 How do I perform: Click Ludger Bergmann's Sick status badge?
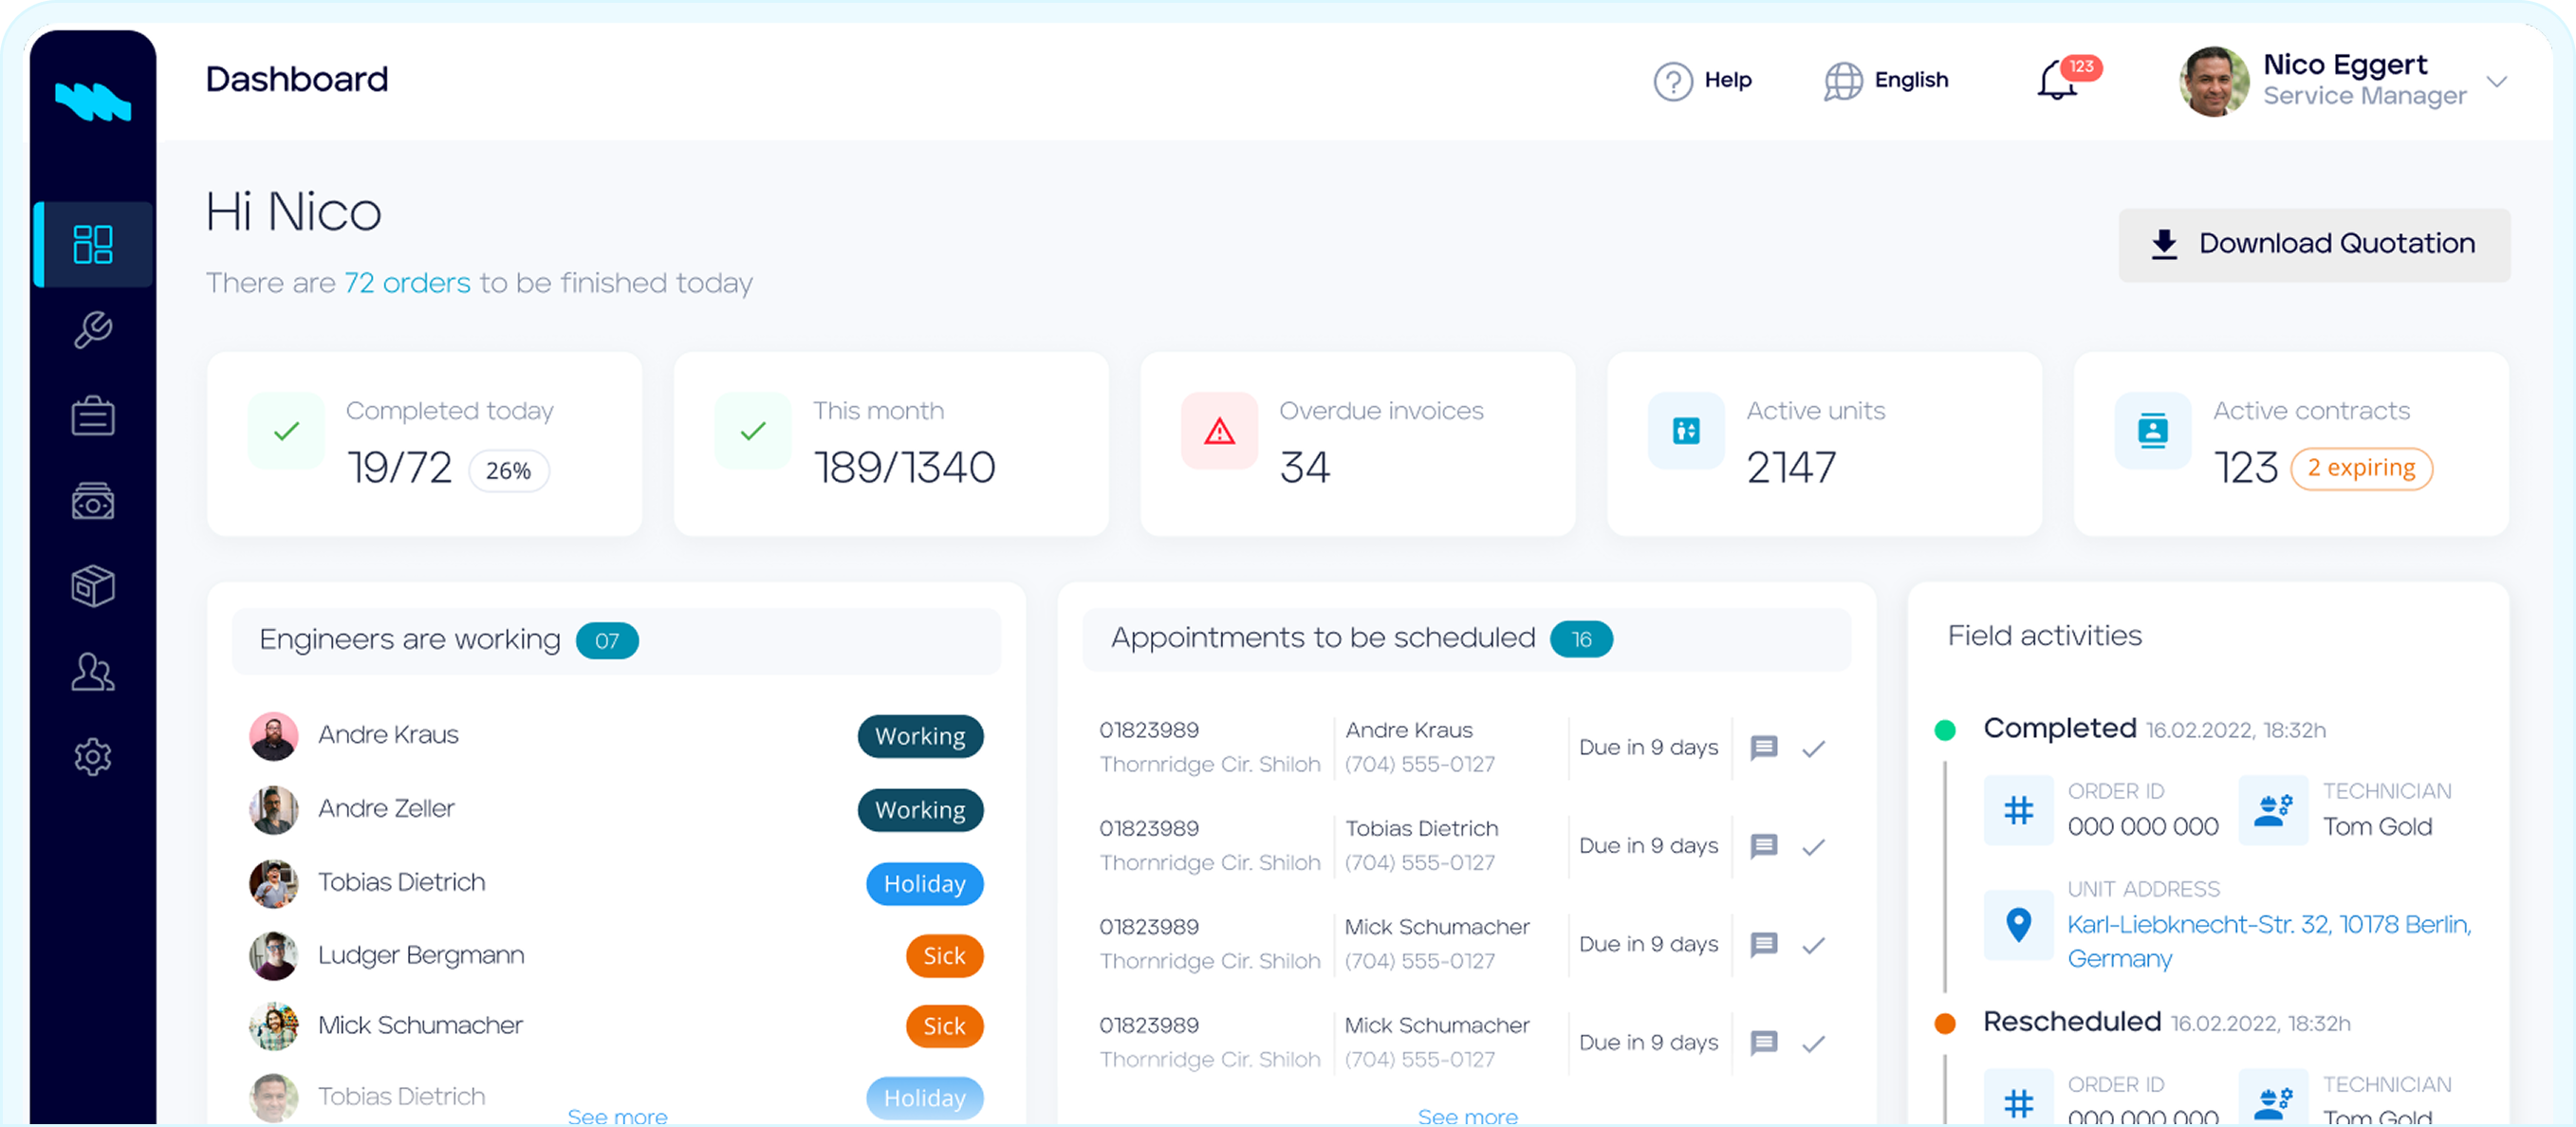click(944, 955)
